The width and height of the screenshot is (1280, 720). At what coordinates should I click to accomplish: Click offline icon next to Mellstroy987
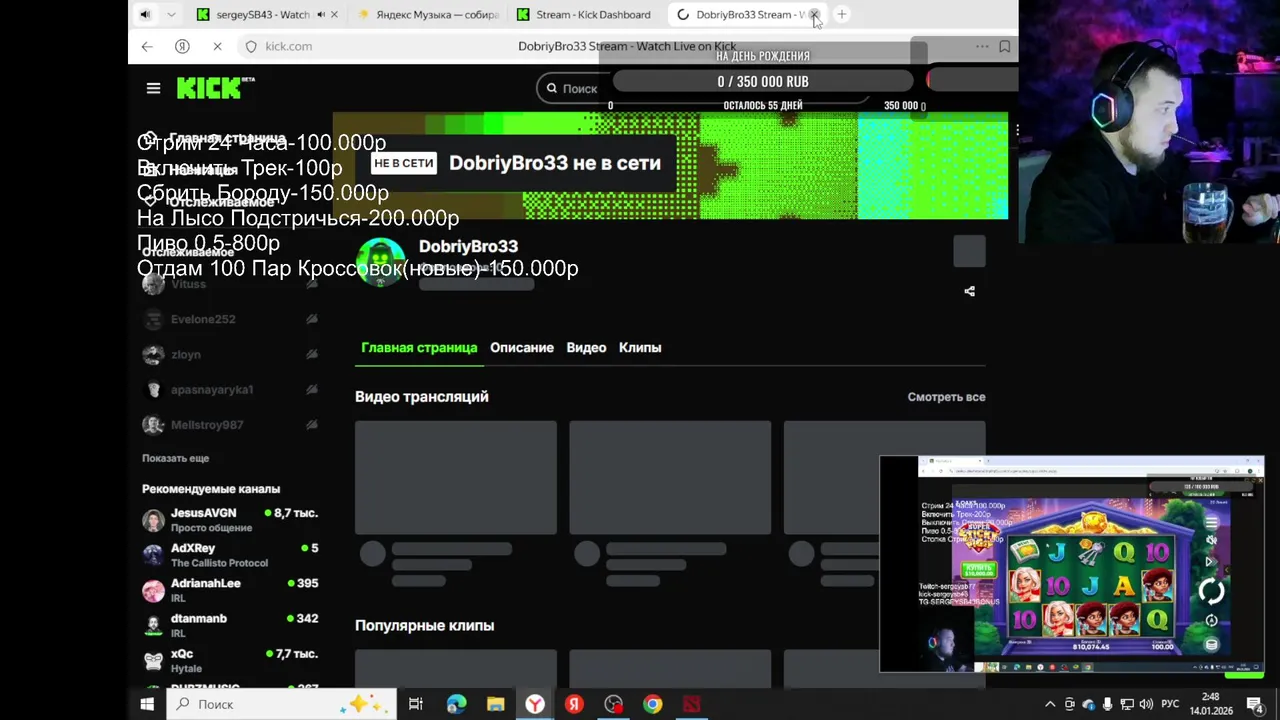tap(312, 424)
